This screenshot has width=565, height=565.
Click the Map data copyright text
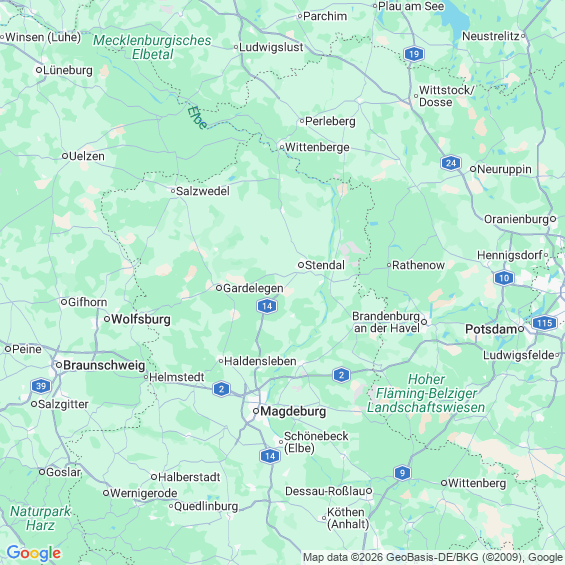(433, 557)
